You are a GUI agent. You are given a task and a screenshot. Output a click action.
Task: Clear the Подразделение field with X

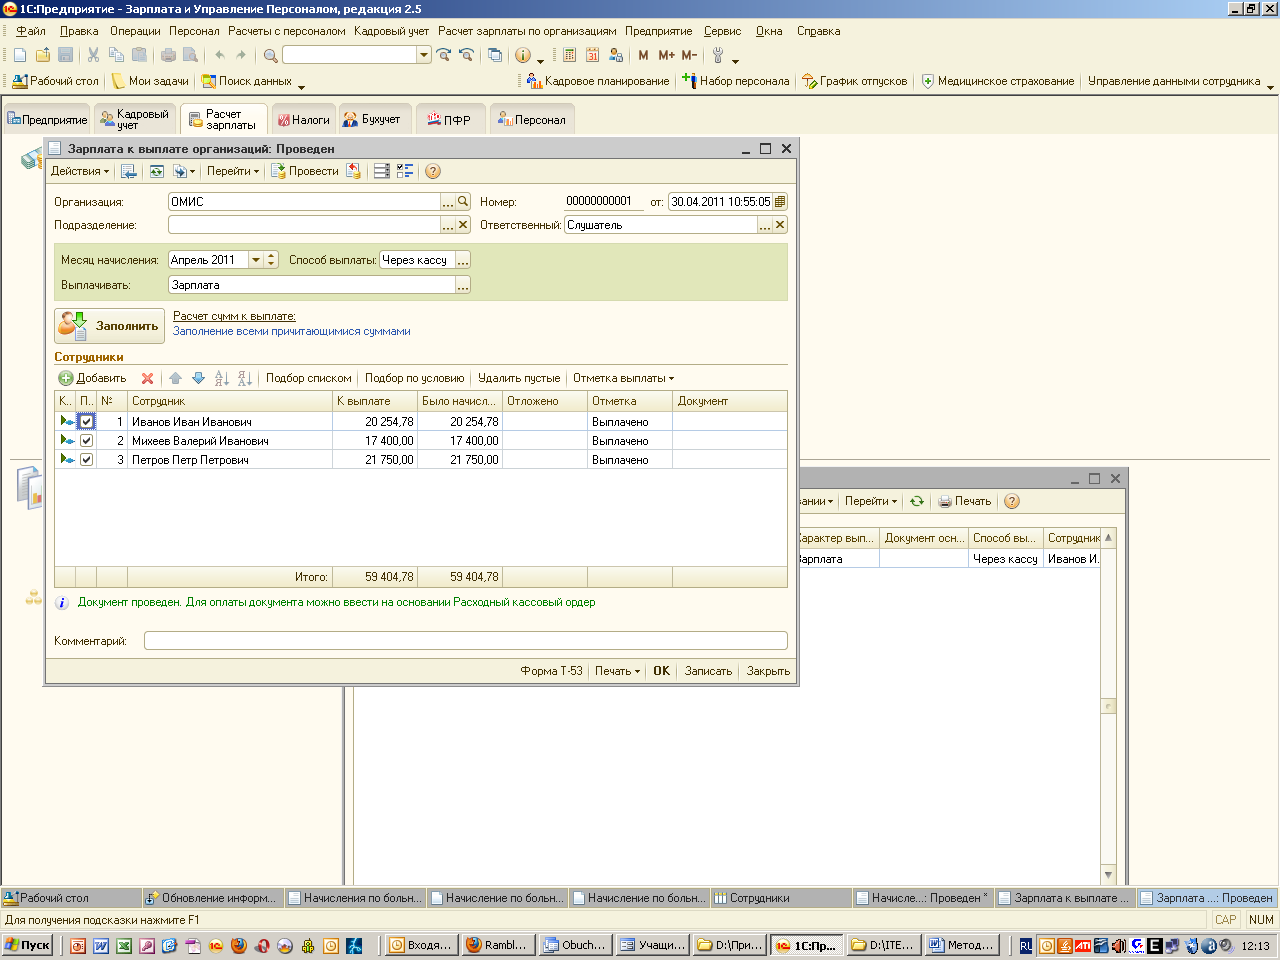click(x=463, y=225)
